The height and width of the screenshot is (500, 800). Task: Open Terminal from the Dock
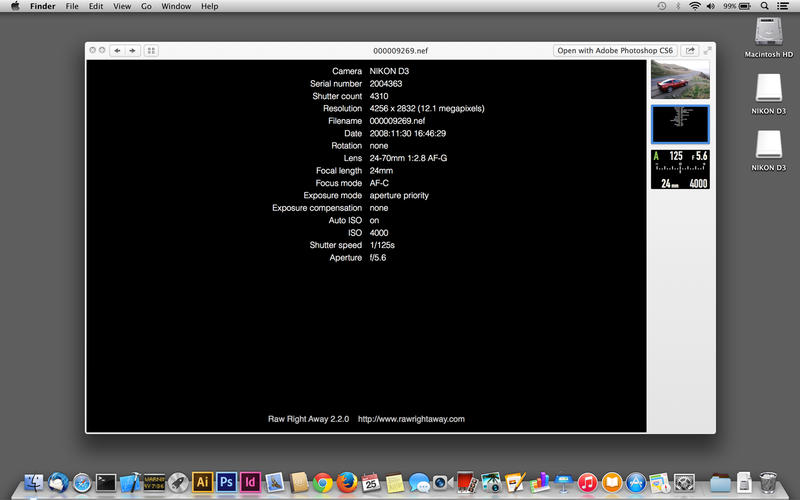click(106, 482)
